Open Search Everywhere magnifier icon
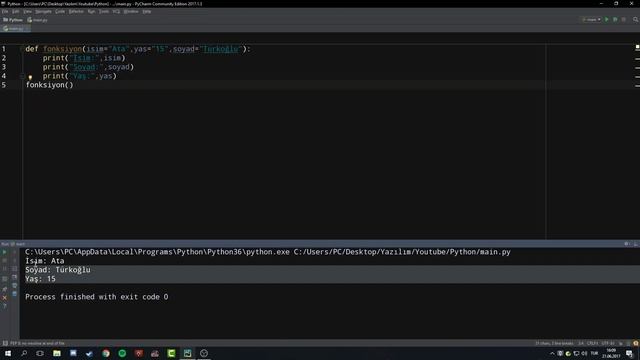This screenshot has height=360, width=640. pyautogui.click(x=636, y=20)
